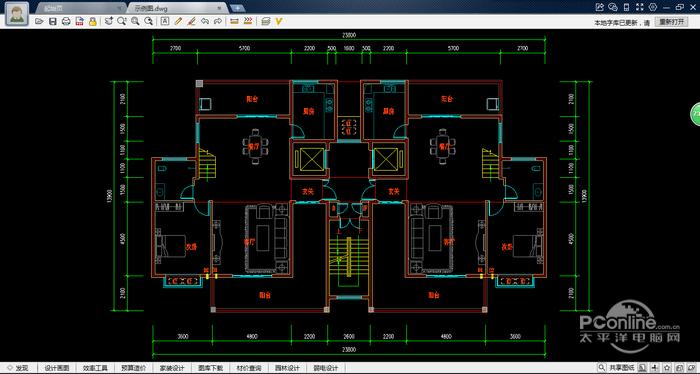Image resolution: width=700 pixels, height=374 pixels.
Task: Click the yellow V icon in toolbar
Action: 279,21
